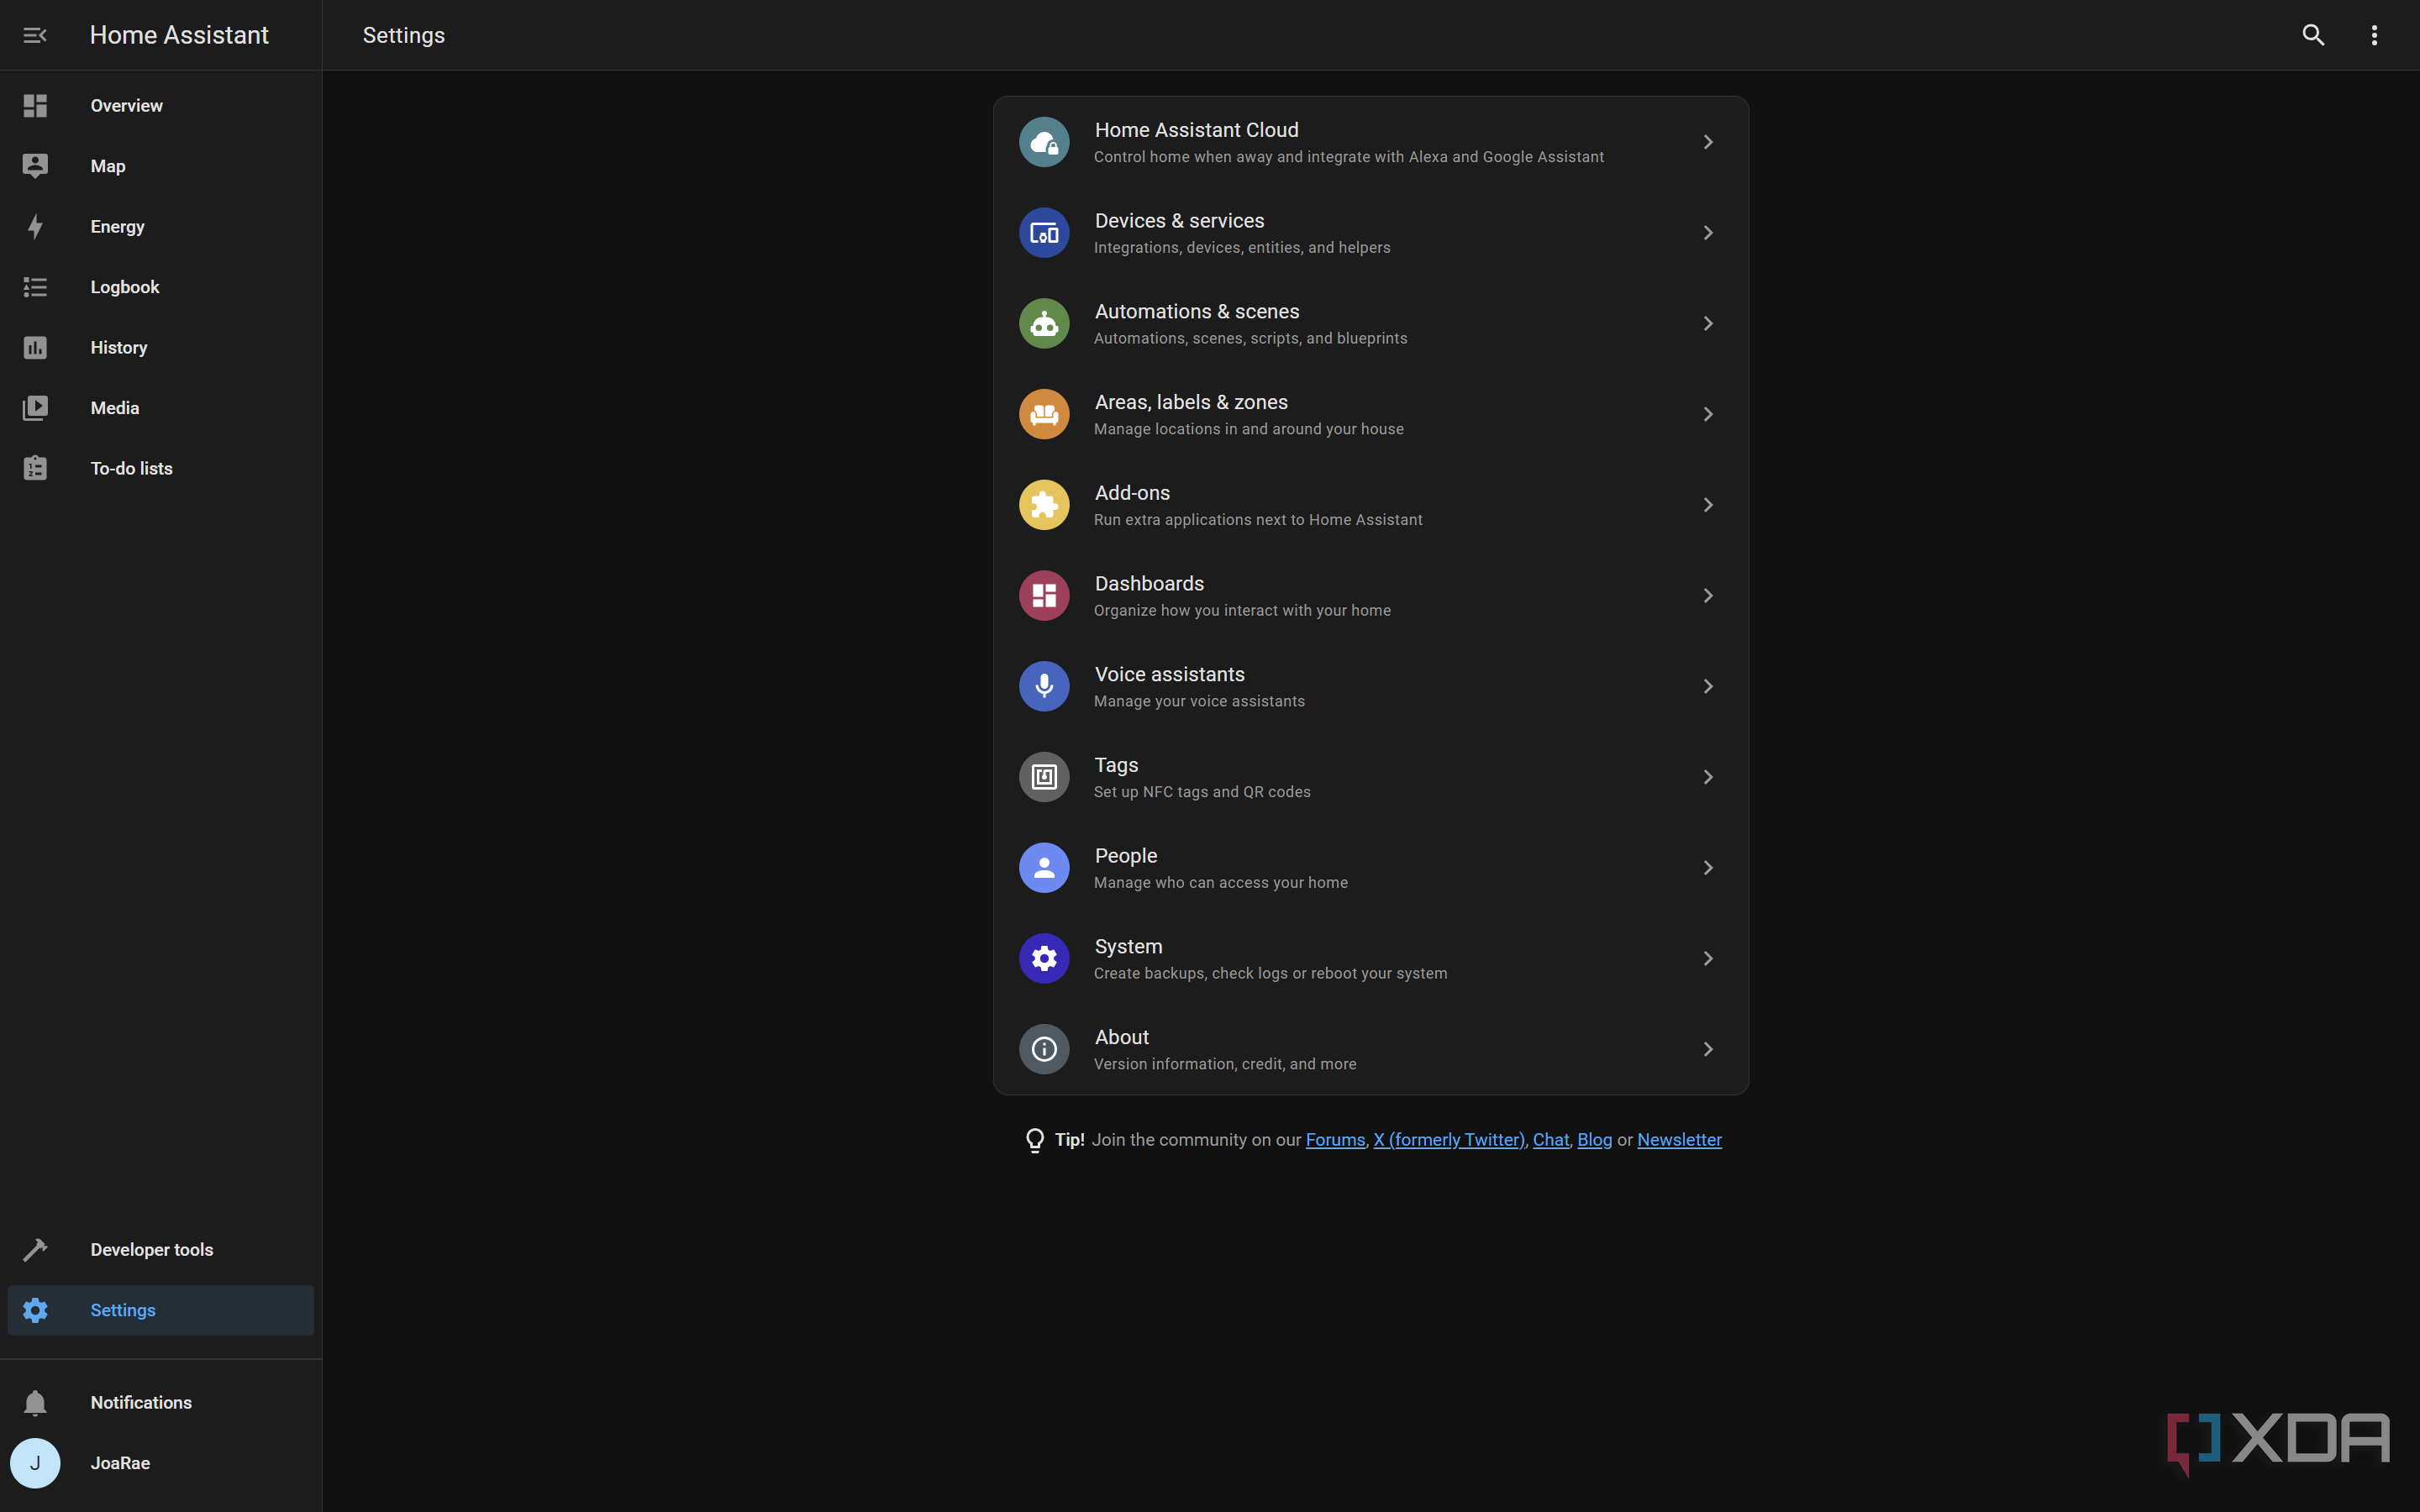Image resolution: width=2420 pixels, height=1512 pixels.
Task: Click the Map sidebar icon
Action: (35, 166)
